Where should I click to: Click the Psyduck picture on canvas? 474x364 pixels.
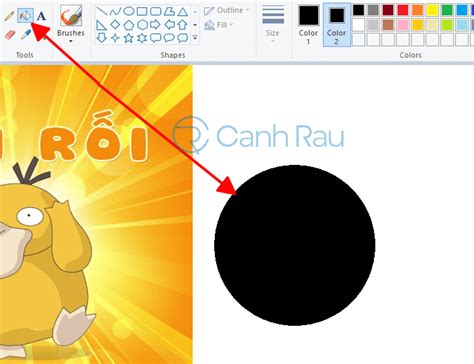tap(96, 214)
